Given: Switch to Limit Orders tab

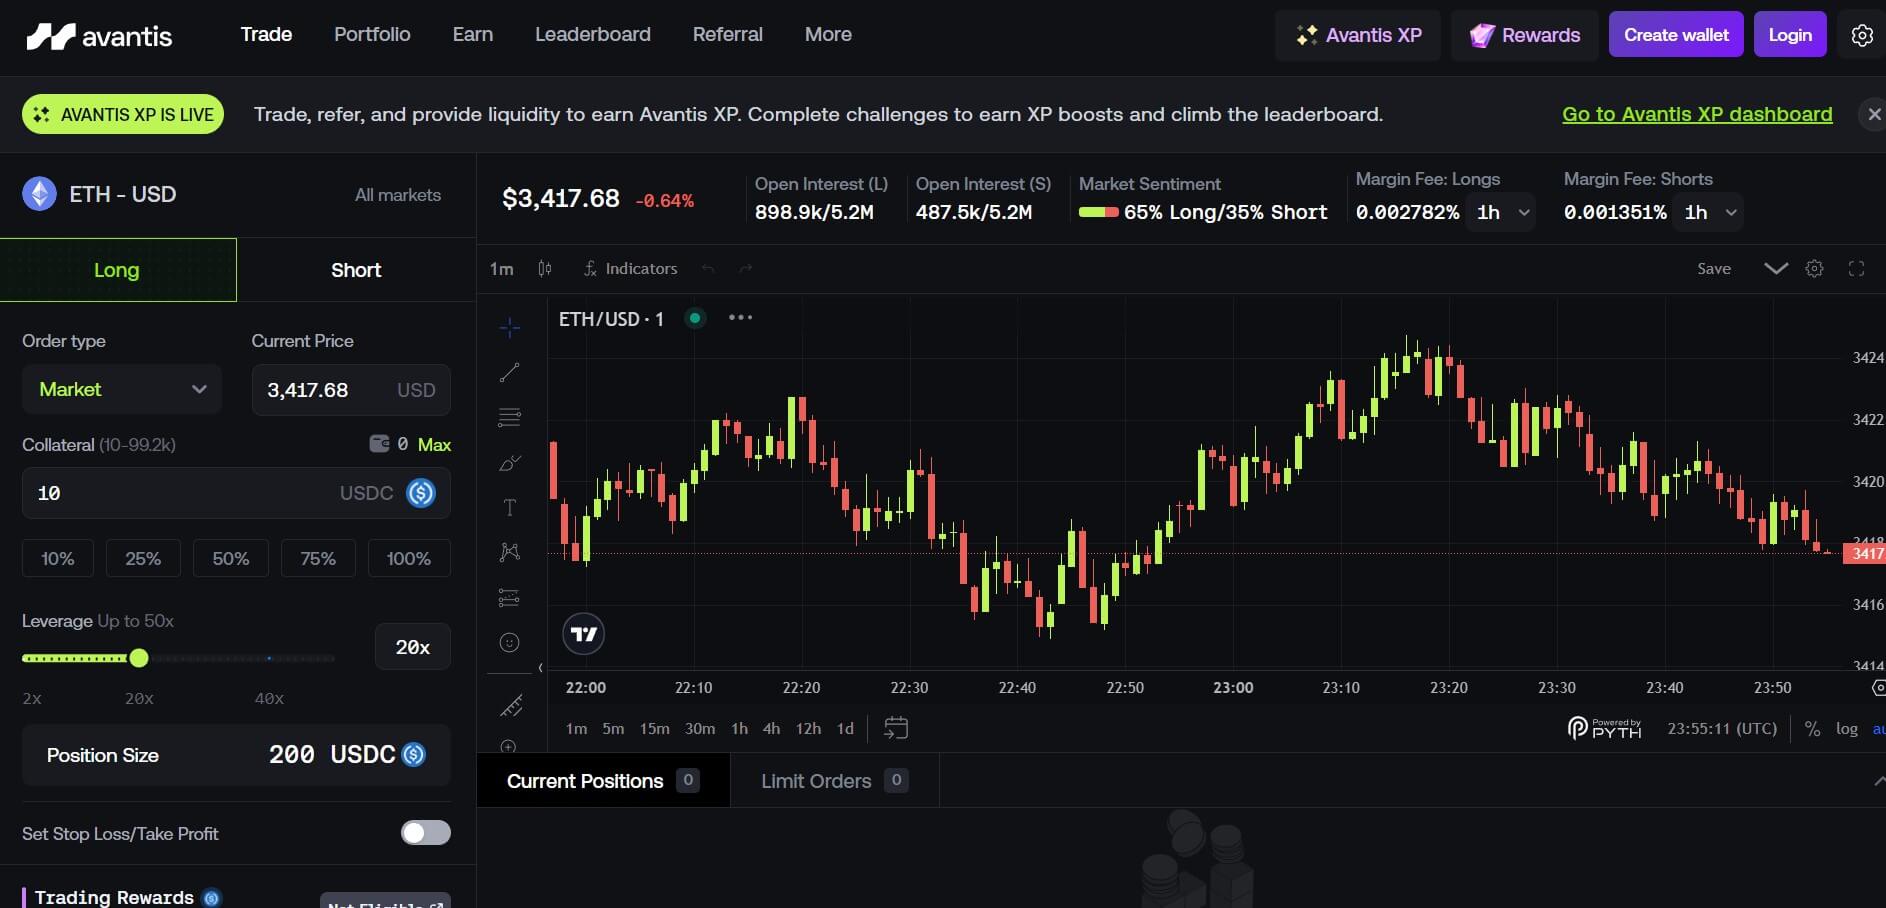Looking at the screenshot, I should [834, 781].
